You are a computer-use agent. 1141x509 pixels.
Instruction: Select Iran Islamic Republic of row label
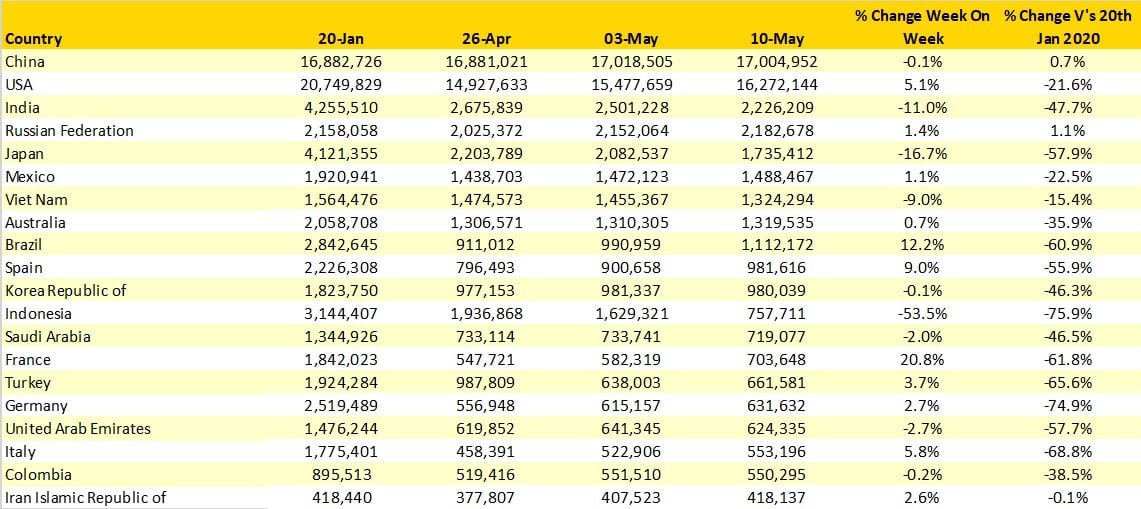coord(85,497)
